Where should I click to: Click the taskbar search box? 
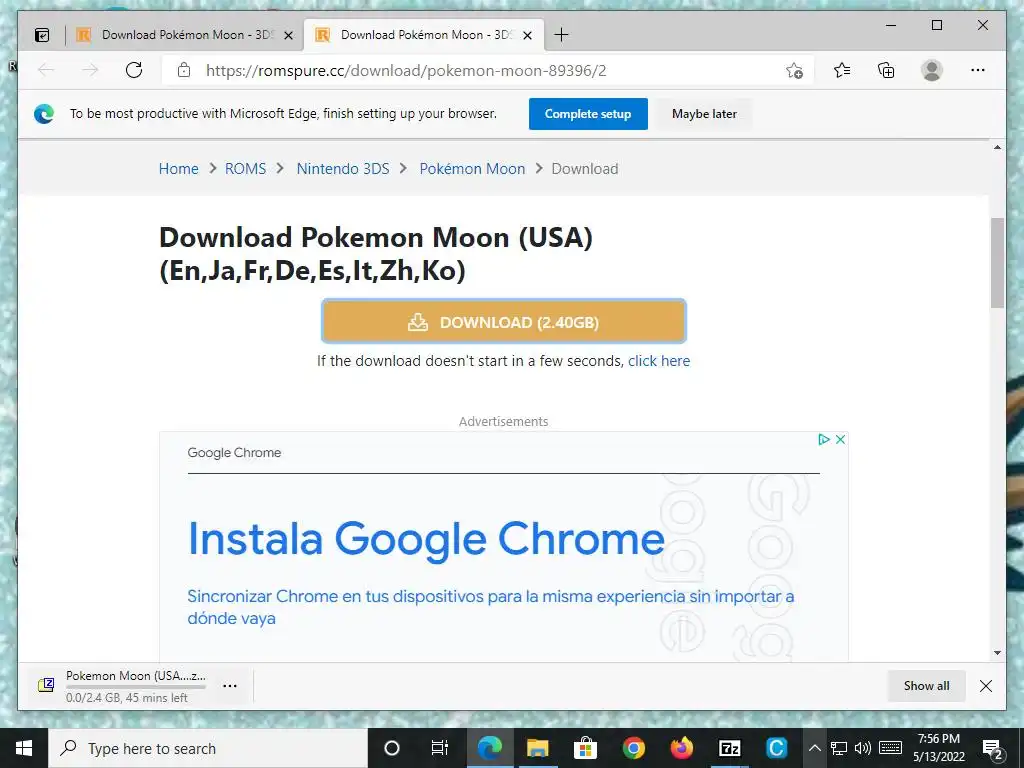click(208, 748)
